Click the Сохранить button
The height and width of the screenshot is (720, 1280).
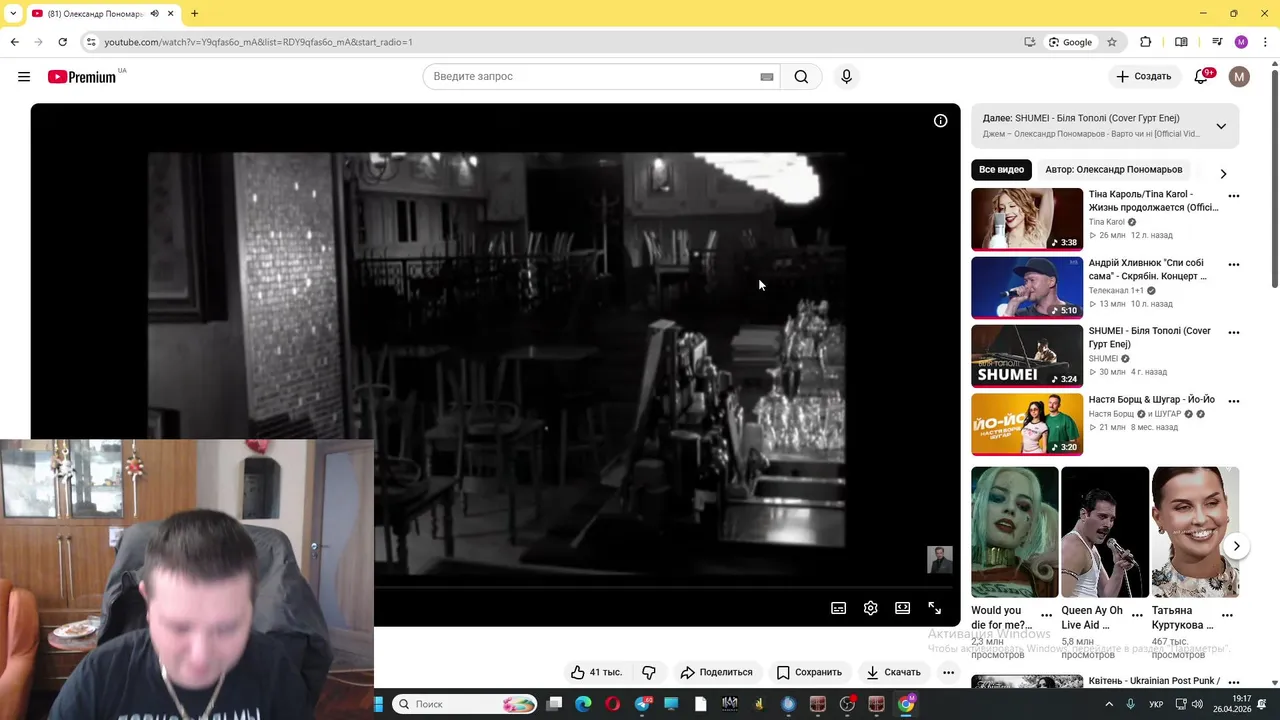(x=809, y=672)
